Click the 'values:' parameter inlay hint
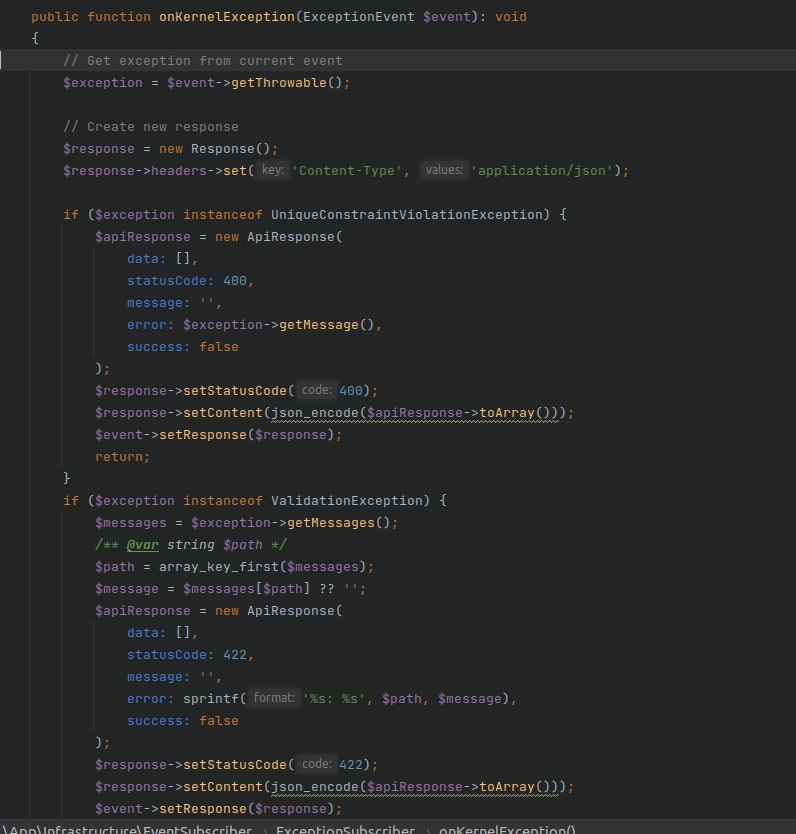 pyautogui.click(x=444, y=170)
